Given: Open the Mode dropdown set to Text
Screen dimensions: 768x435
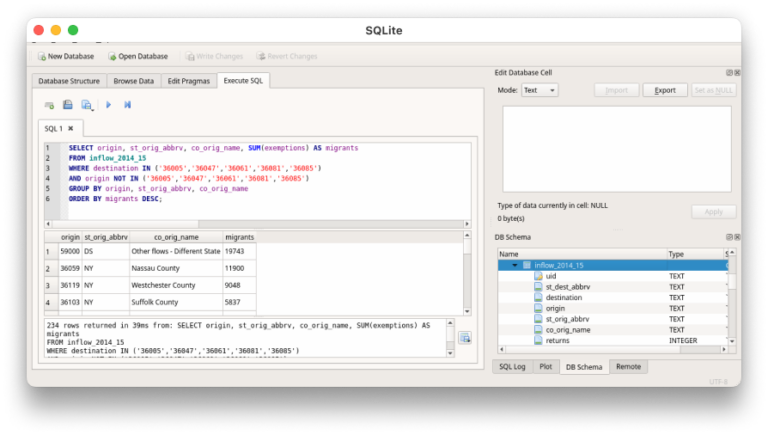Looking at the screenshot, I should (539, 90).
